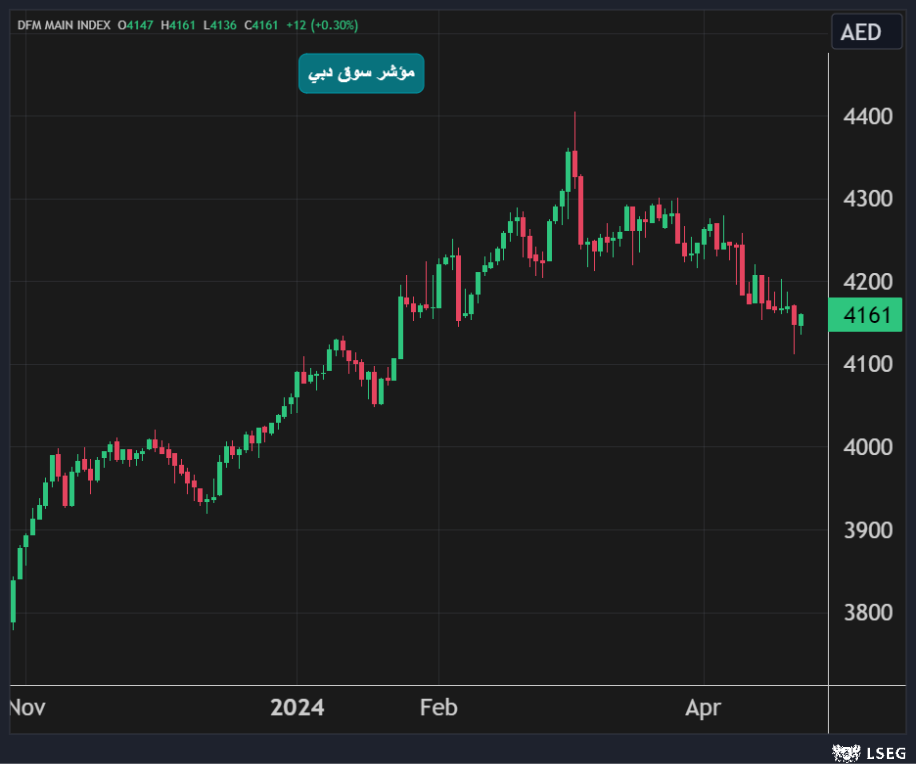916x764 pixels.
Task: Click the 3900 price axis label
Action: 868,530
